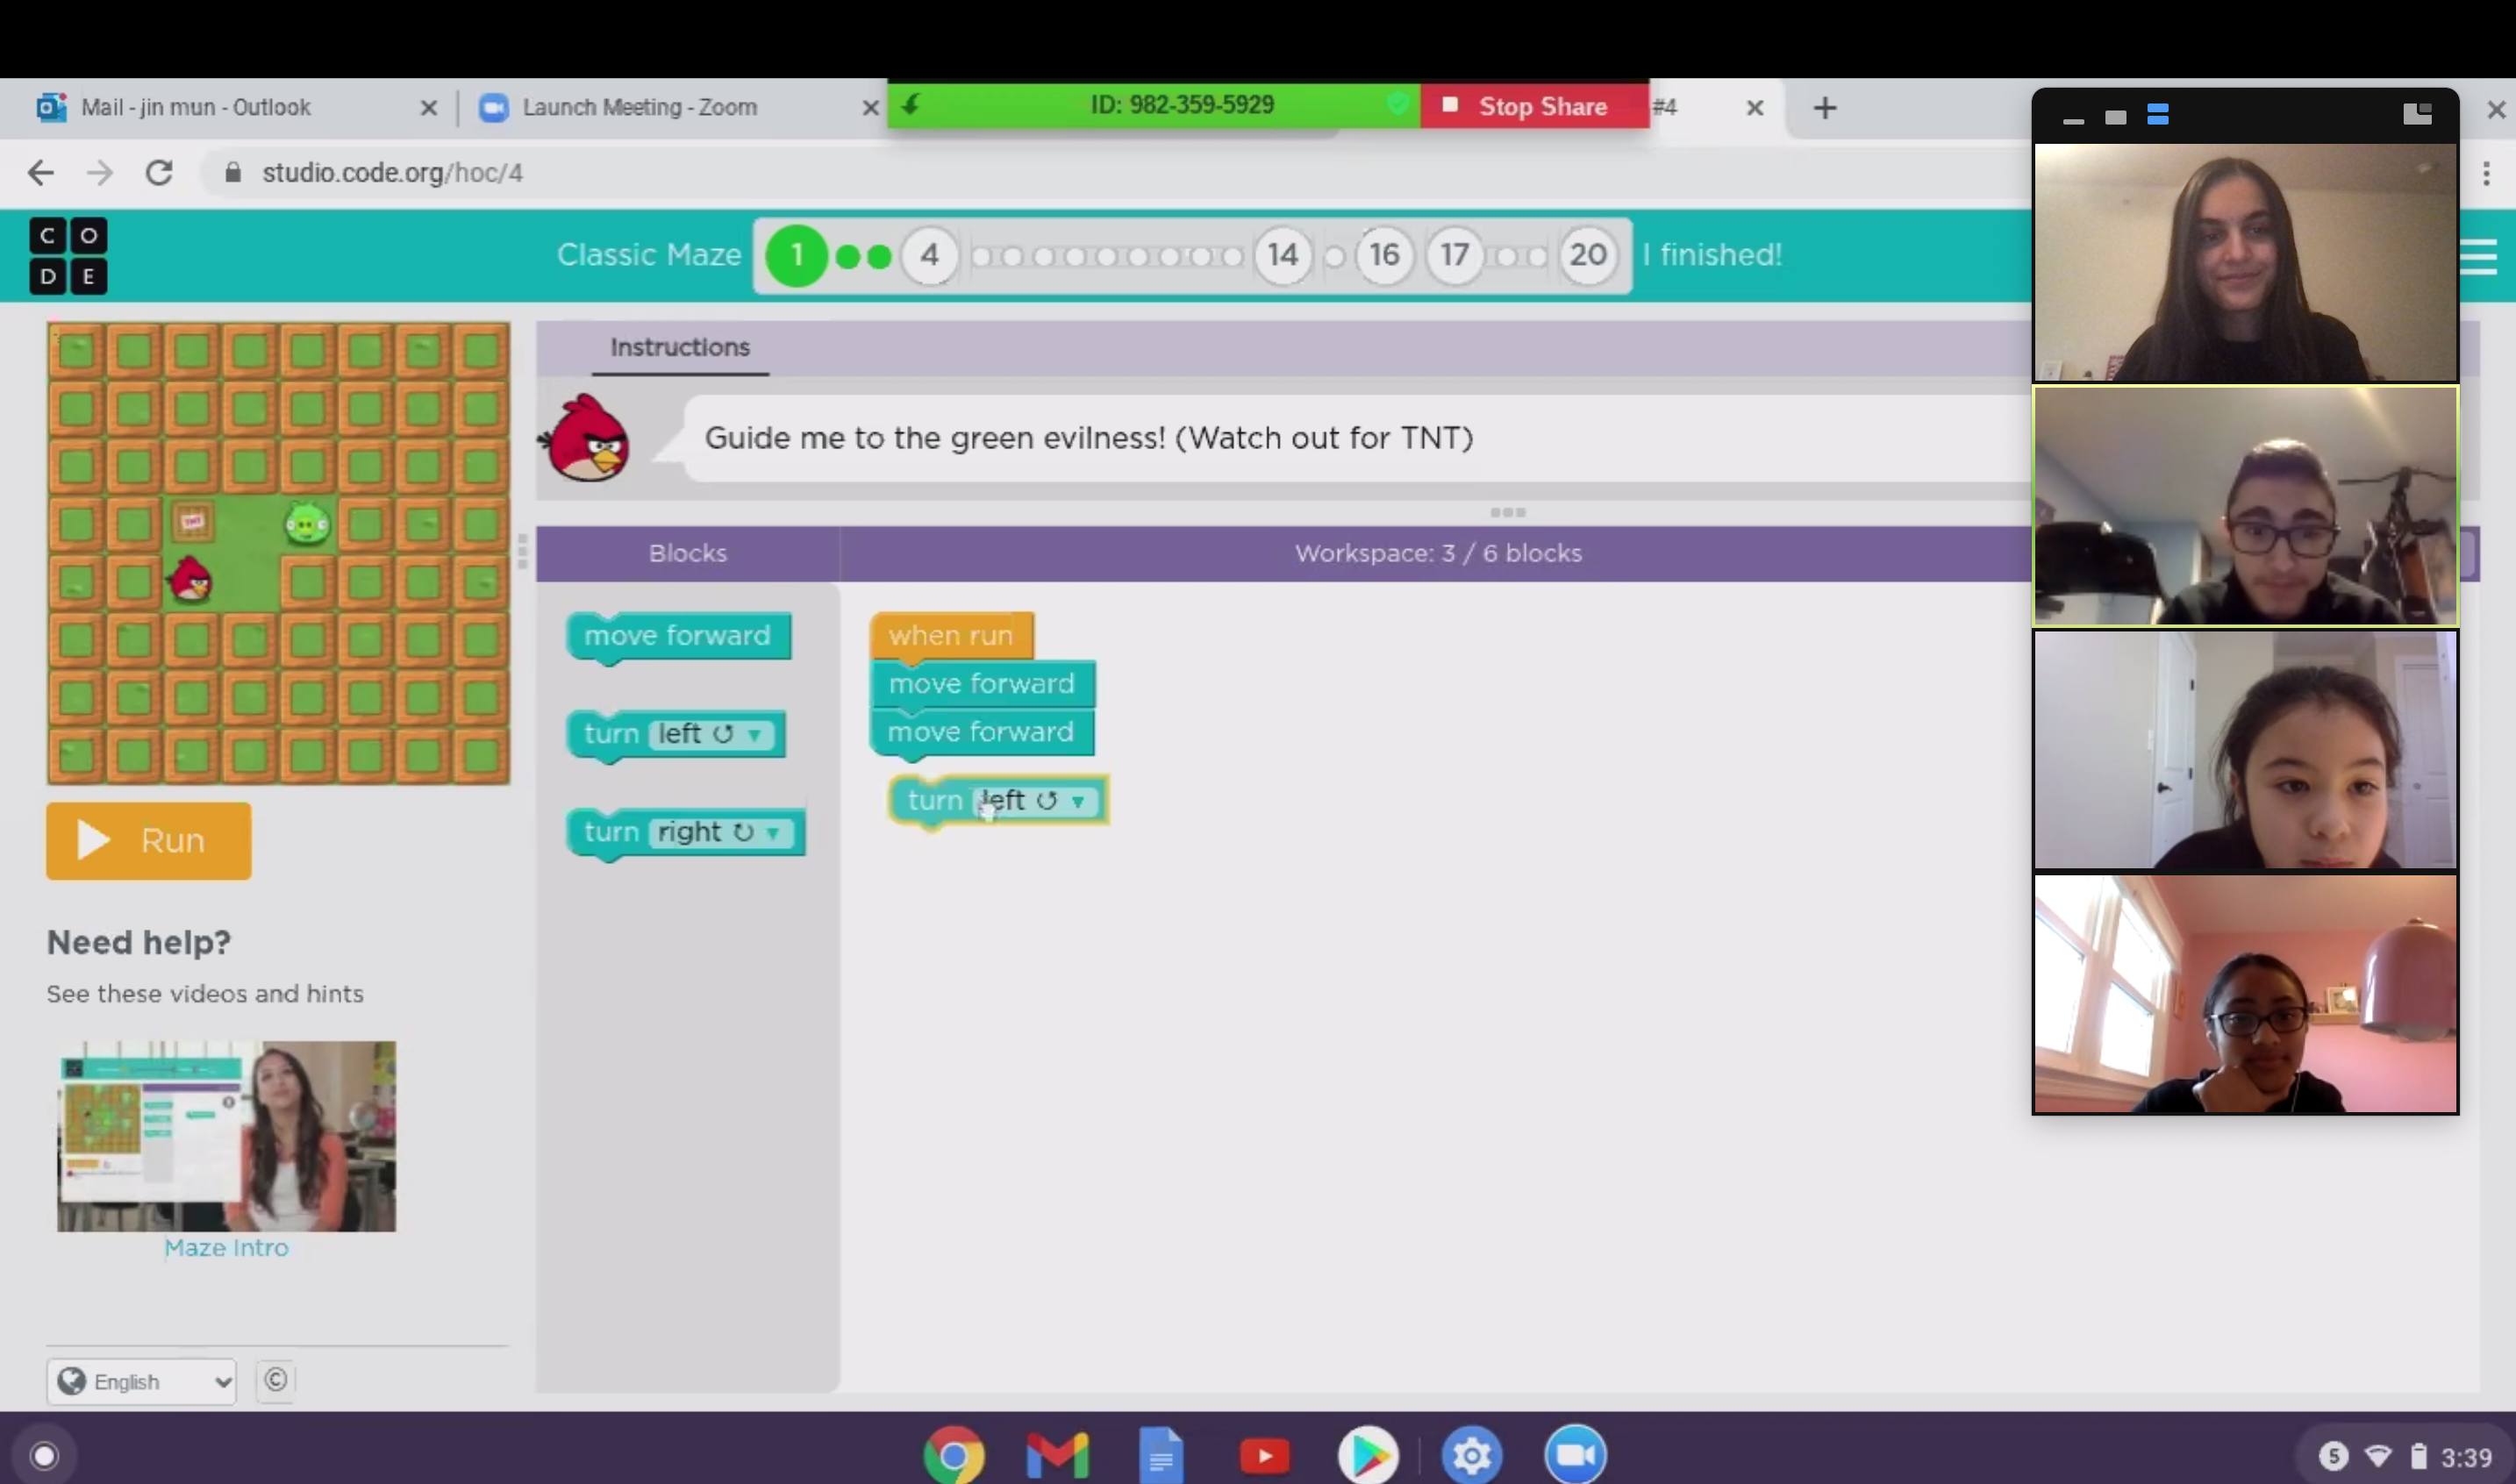Expand direction dropdown on palette turn right block

pyautogui.click(x=772, y=833)
